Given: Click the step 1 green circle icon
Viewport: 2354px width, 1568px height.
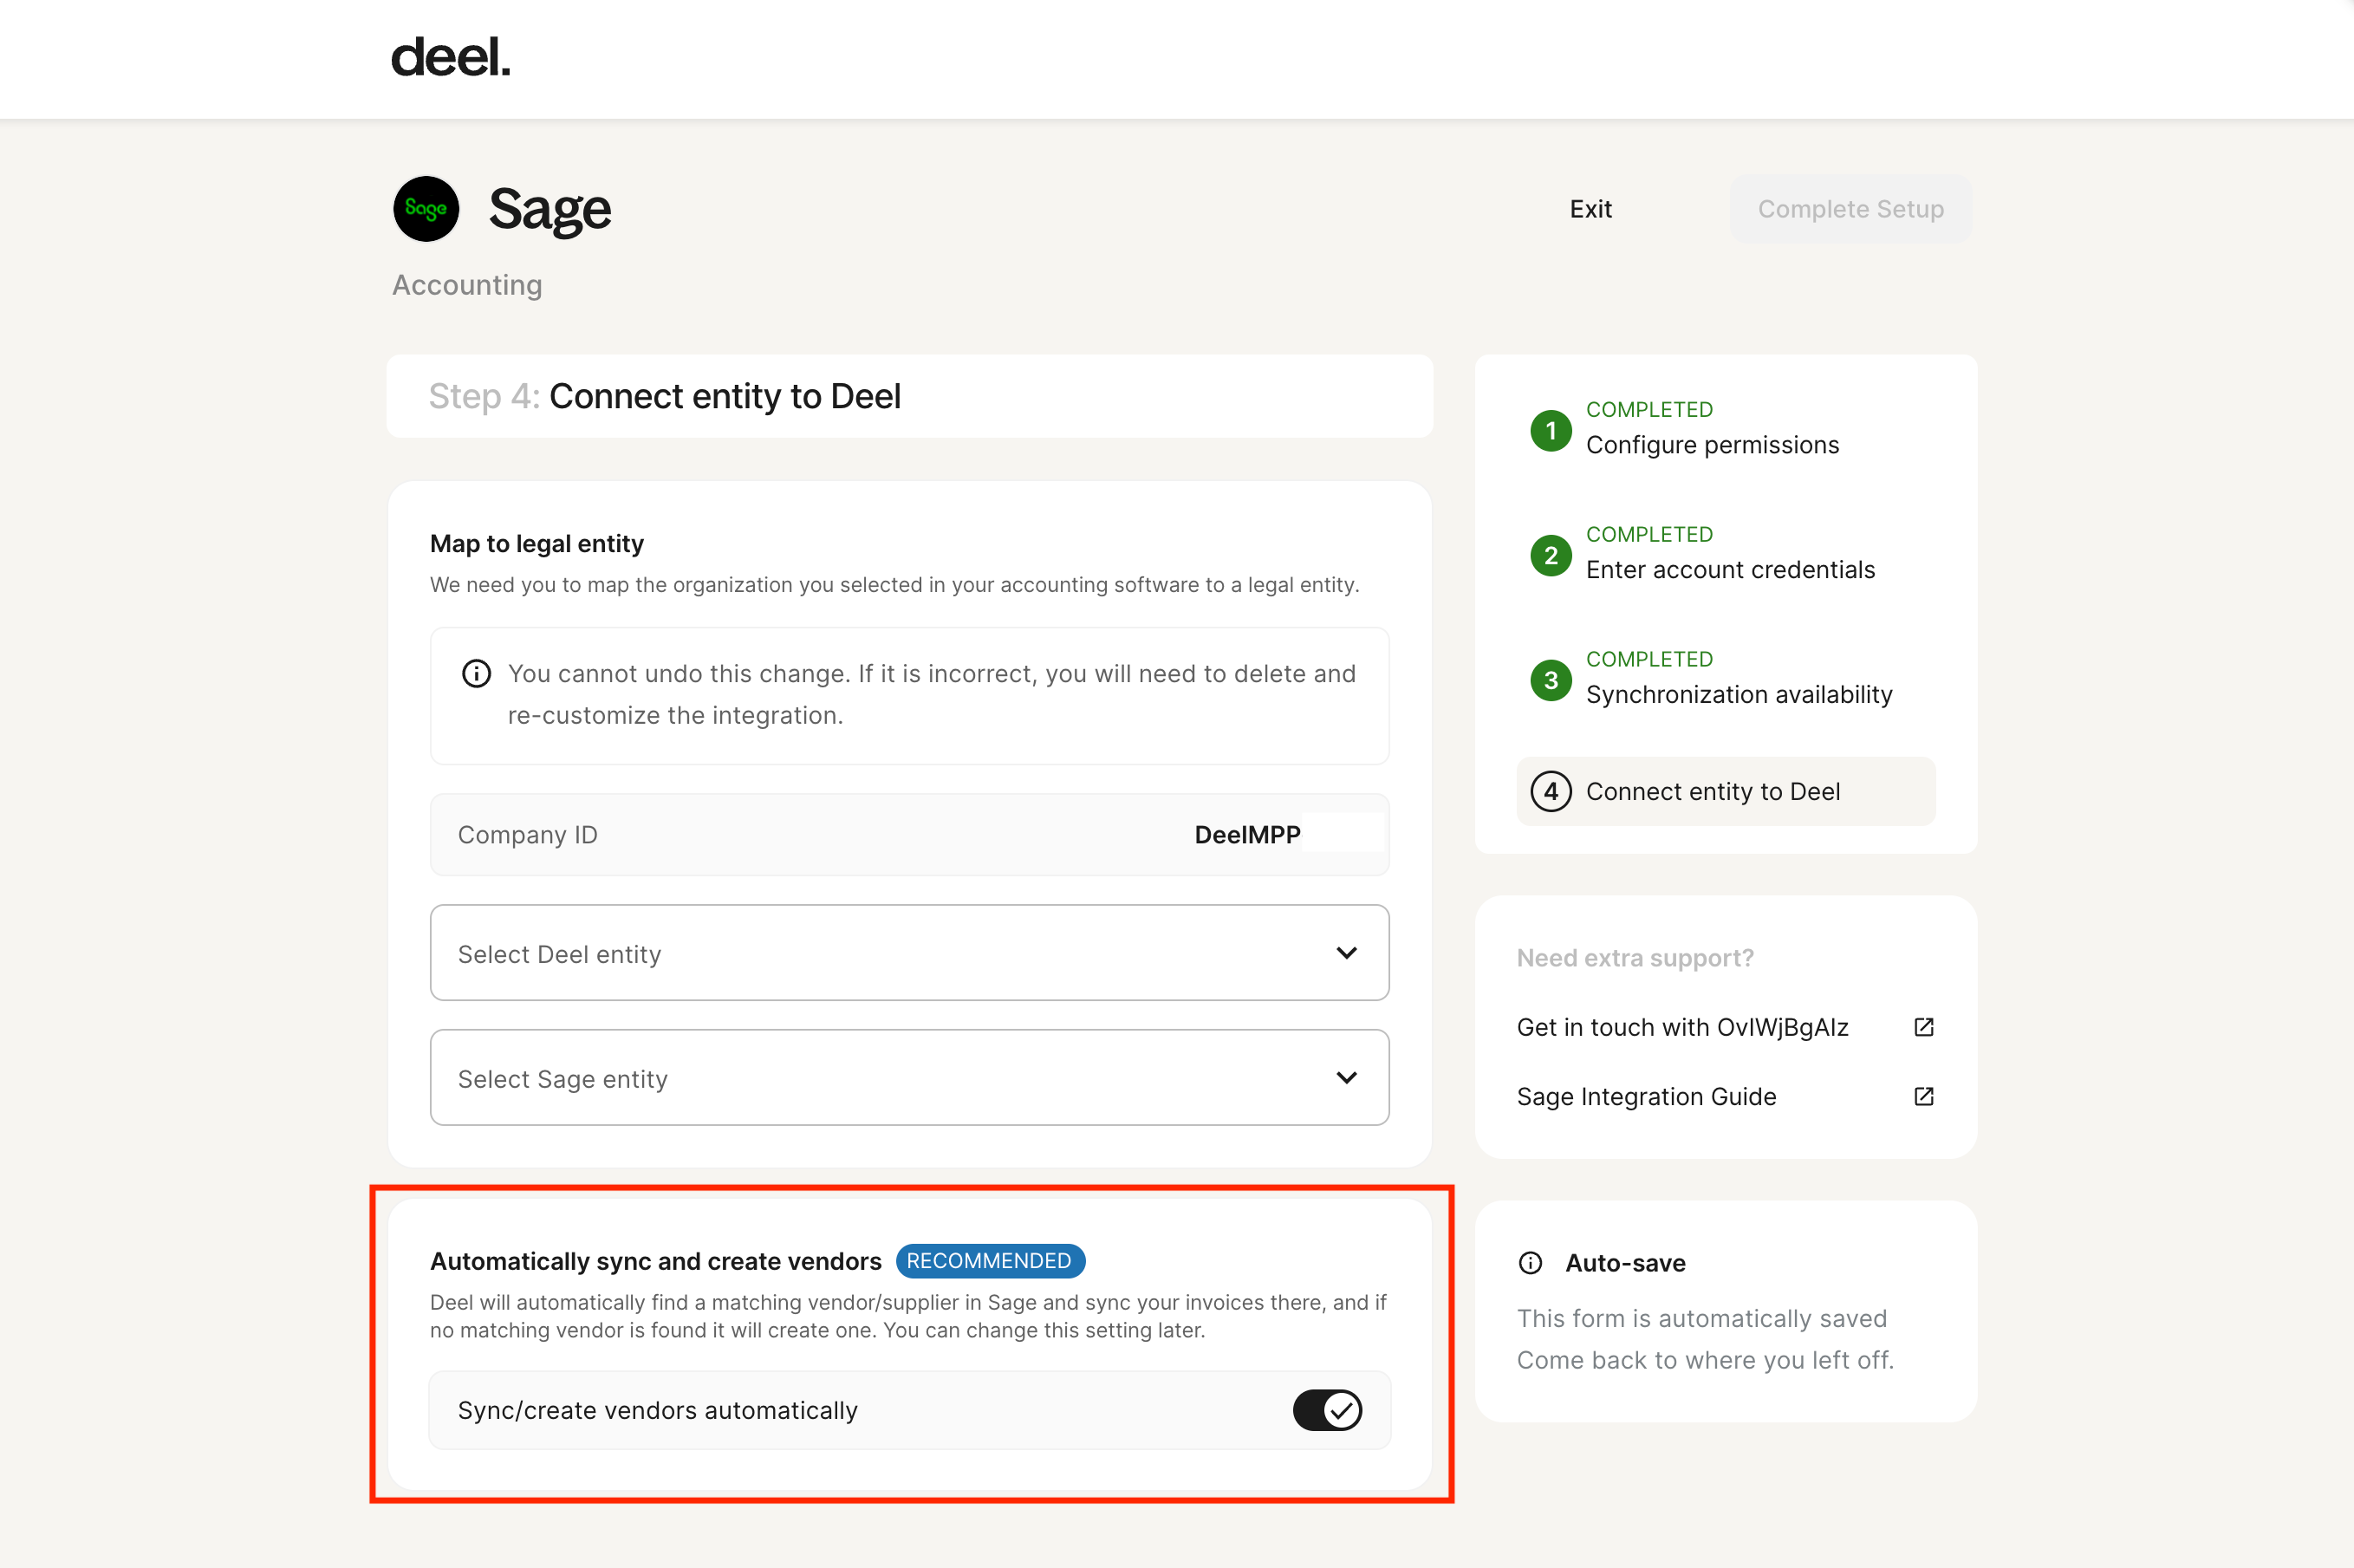Looking at the screenshot, I should click(x=1551, y=430).
